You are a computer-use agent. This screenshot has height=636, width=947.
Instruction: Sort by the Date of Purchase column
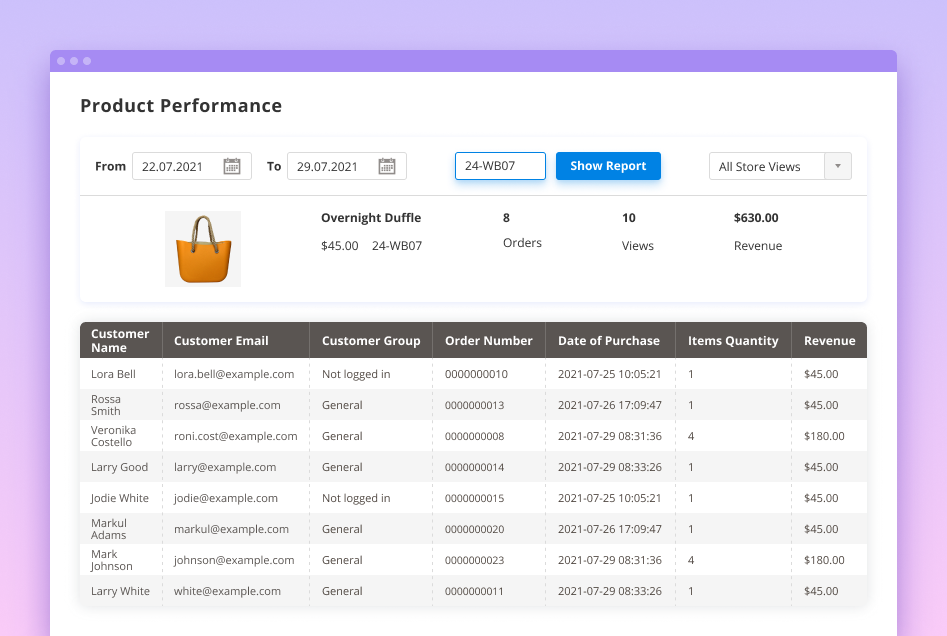point(610,340)
